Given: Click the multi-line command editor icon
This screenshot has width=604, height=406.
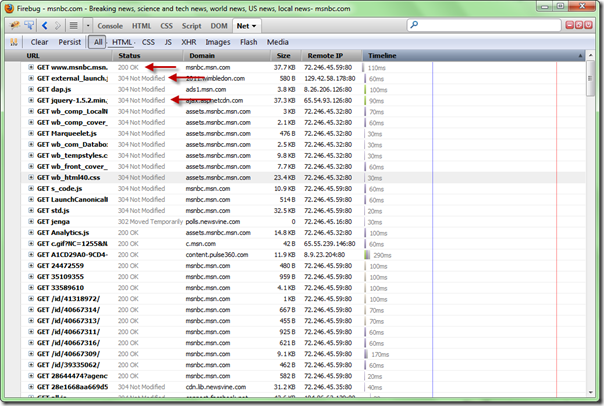Looking at the screenshot, I should pos(75,25).
